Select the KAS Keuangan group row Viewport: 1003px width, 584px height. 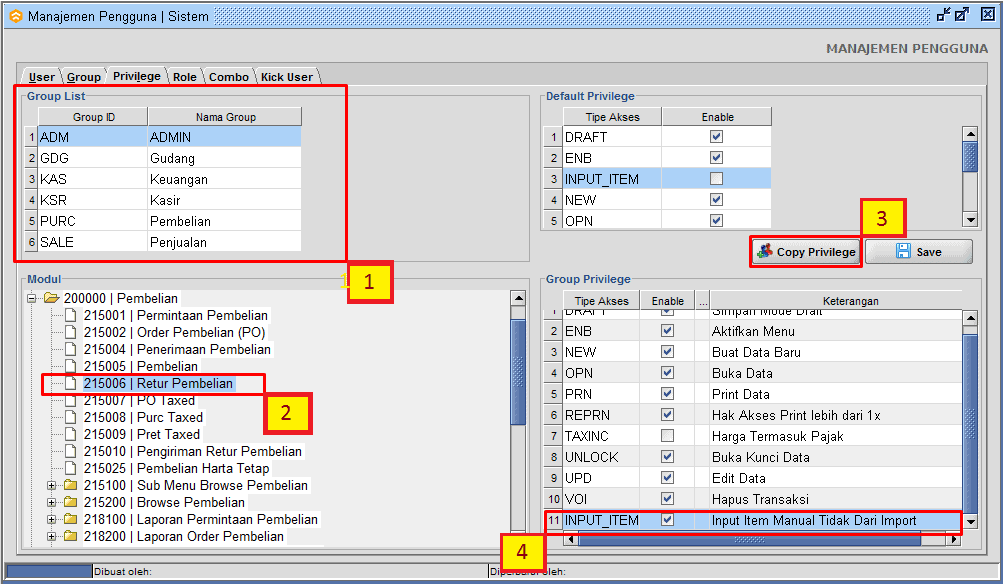click(165, 179)
